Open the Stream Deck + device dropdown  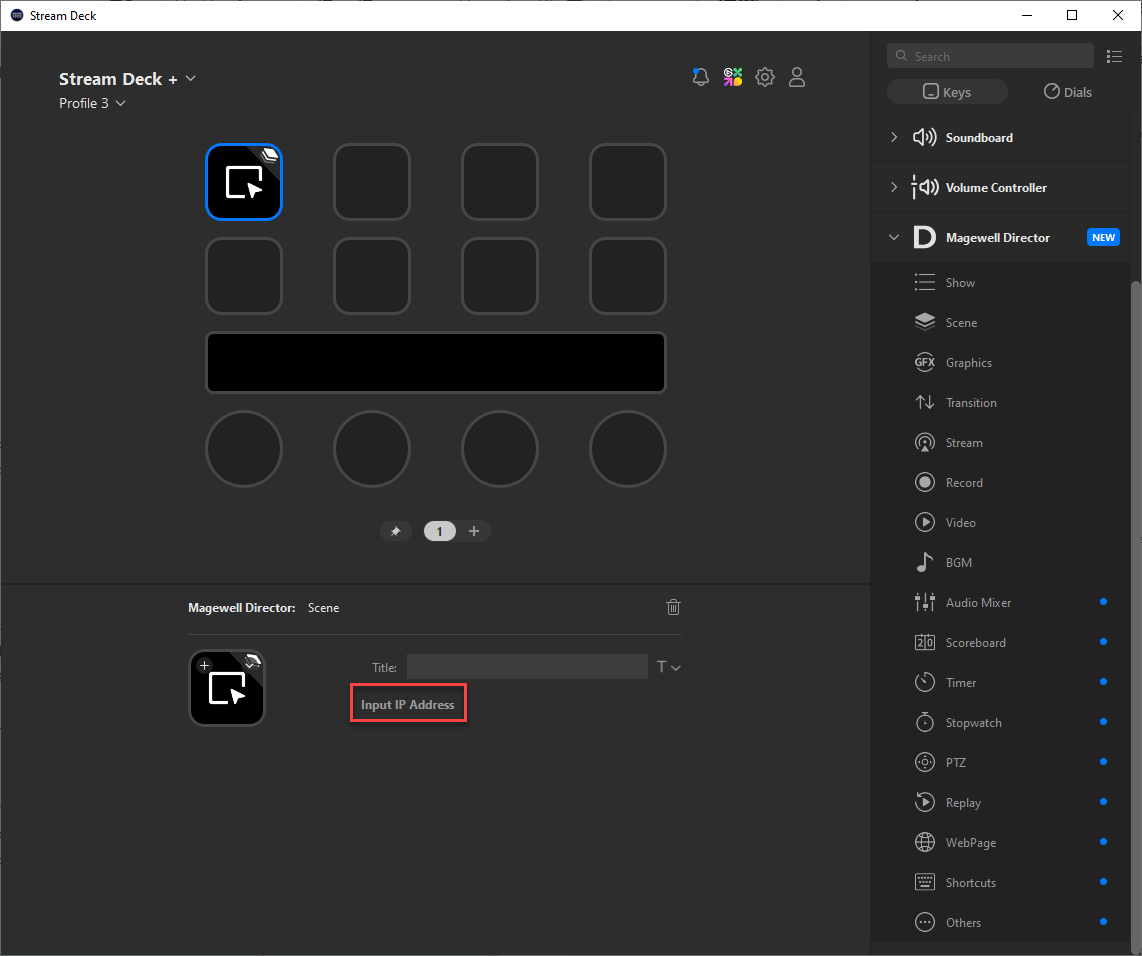click(x=191, y=79)
